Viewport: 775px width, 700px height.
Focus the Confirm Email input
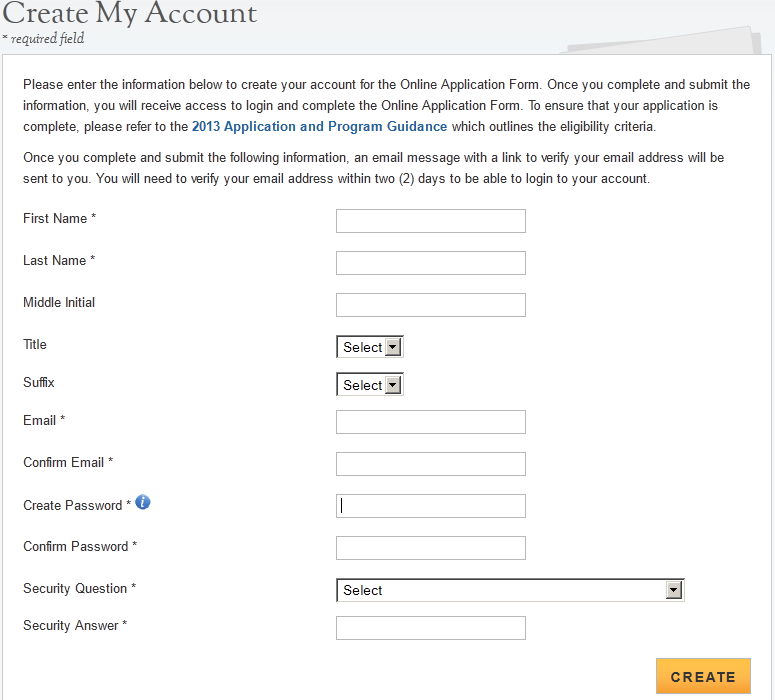[x=430, y=464]
